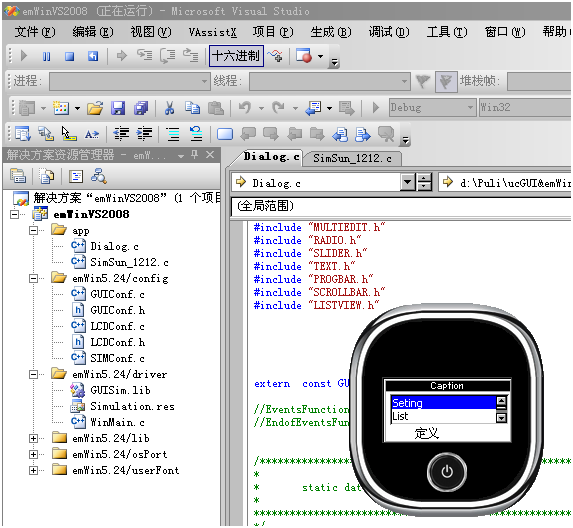Viewport: 573px width, 528px height.
Task: Open the Dialog.c file navigation dropdown
Action: [408, 182]
